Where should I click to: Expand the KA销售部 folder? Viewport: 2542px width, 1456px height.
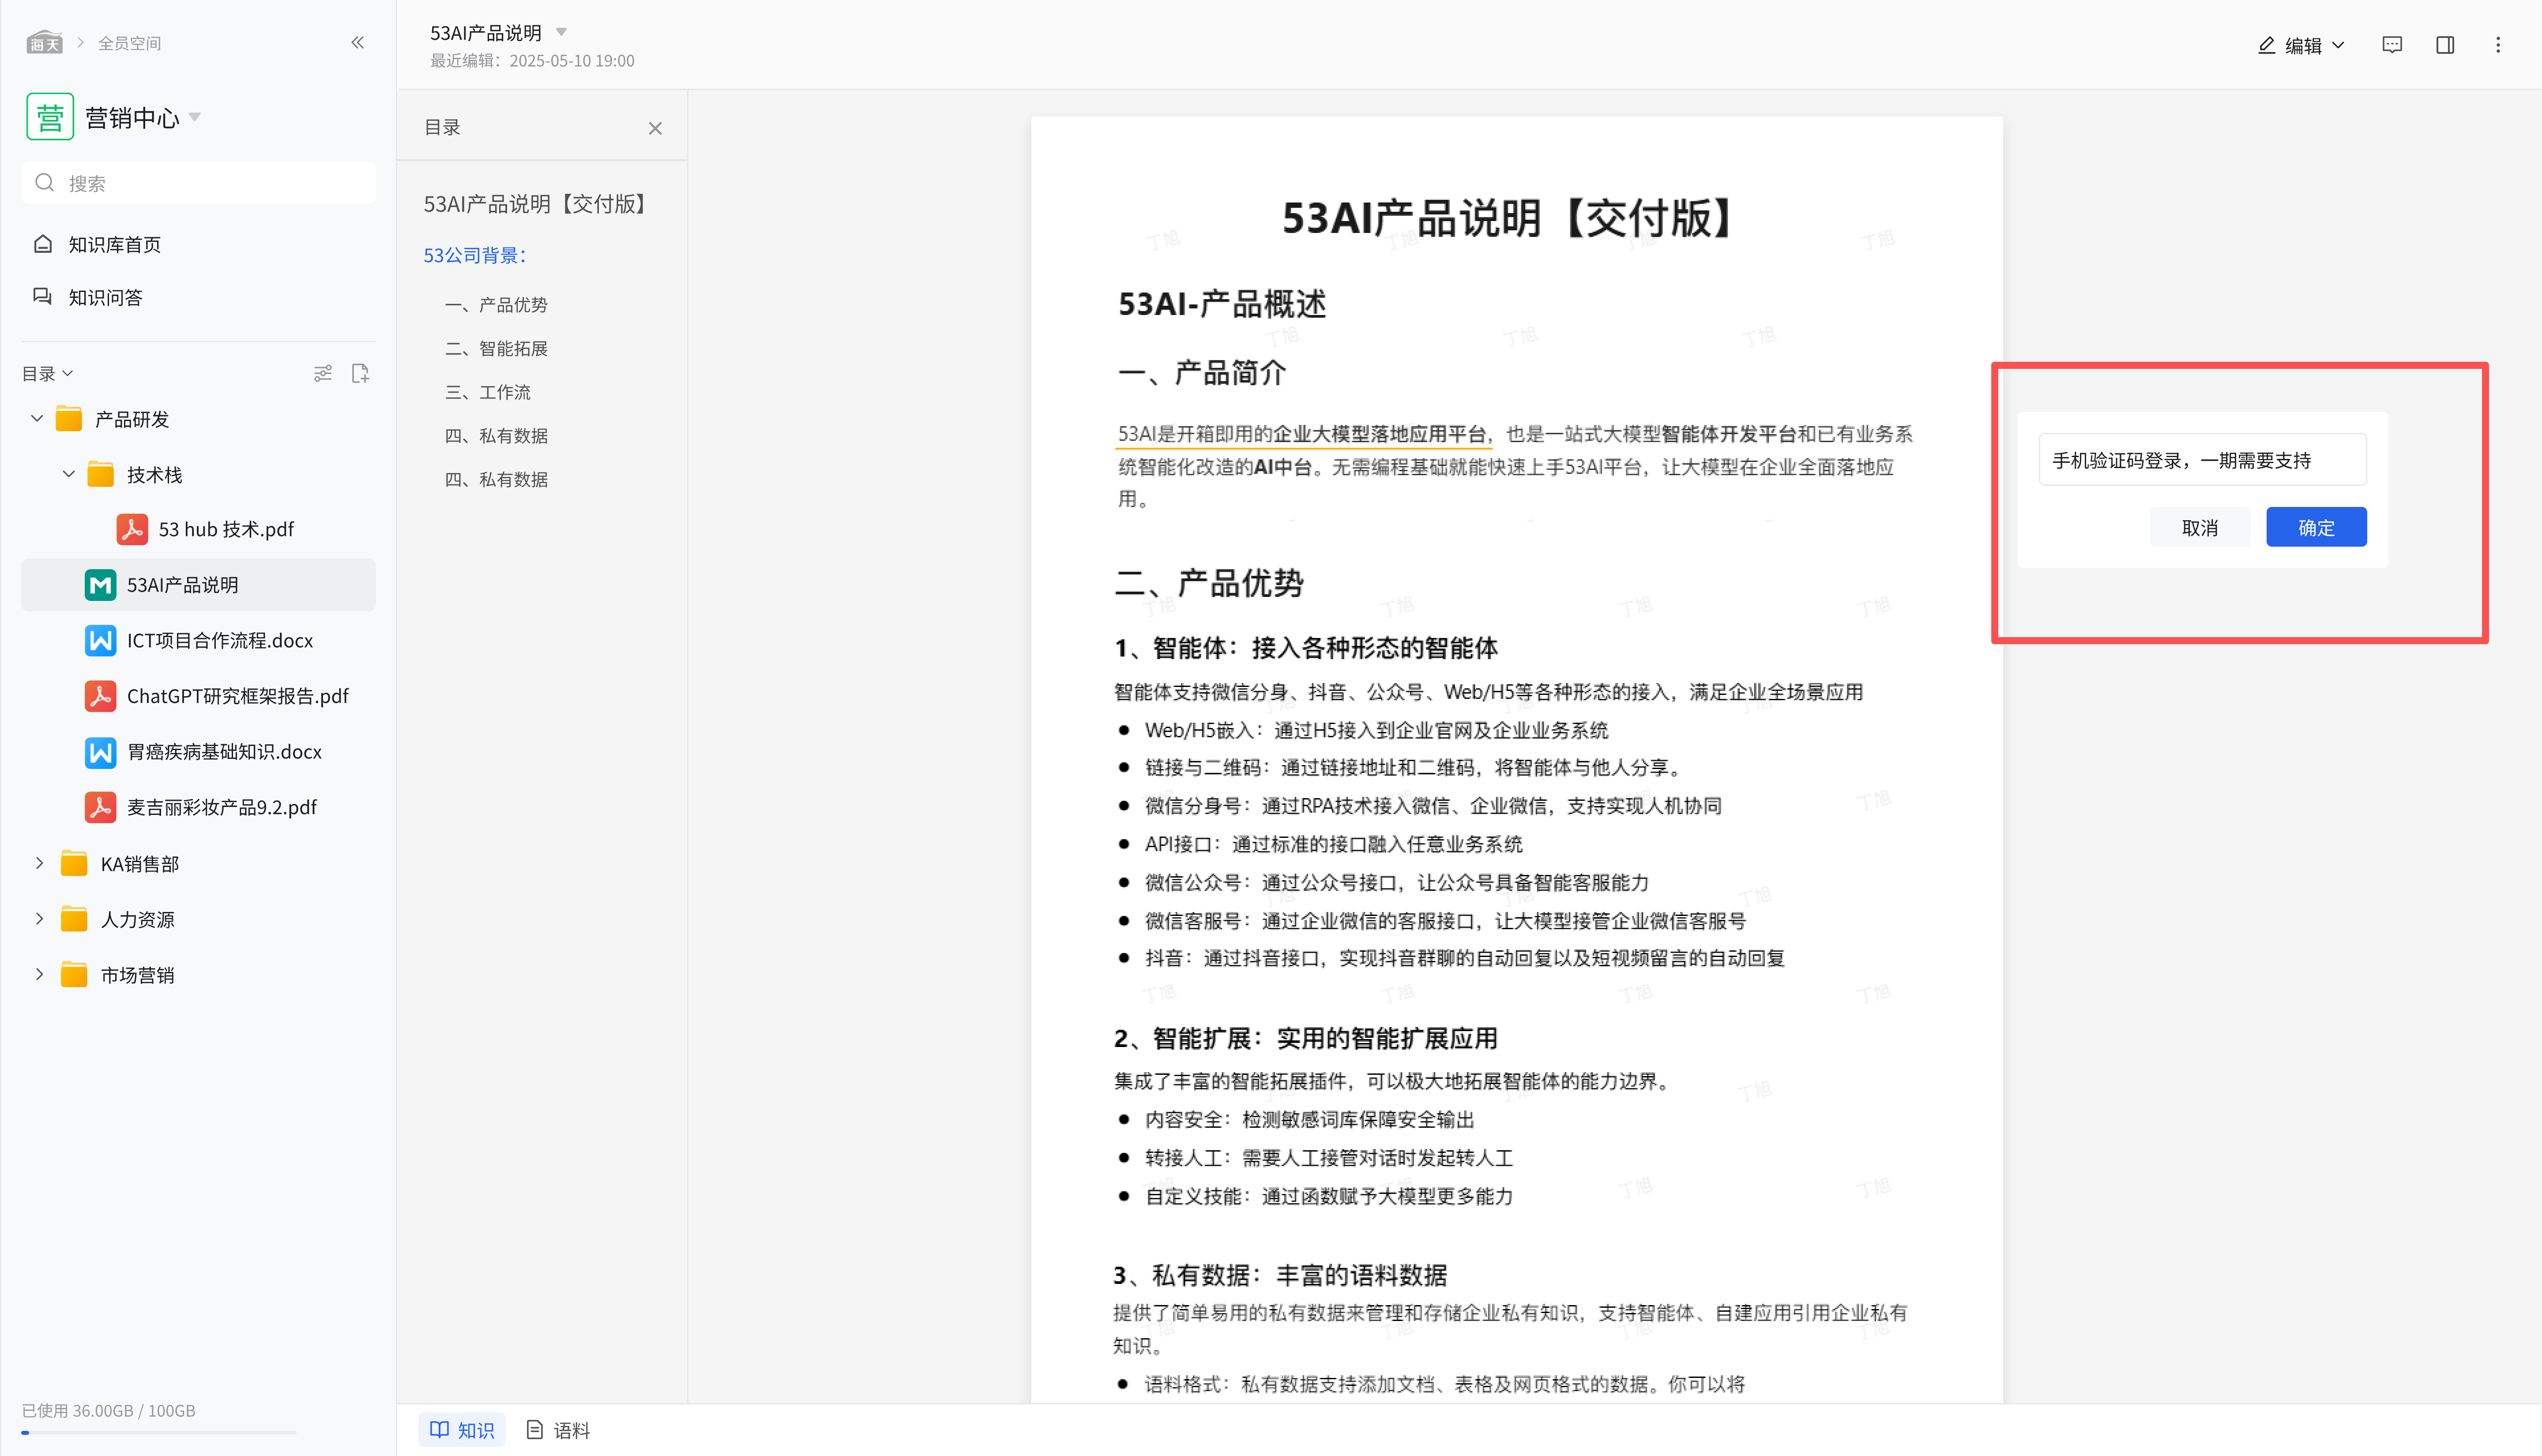coord(39,863)
